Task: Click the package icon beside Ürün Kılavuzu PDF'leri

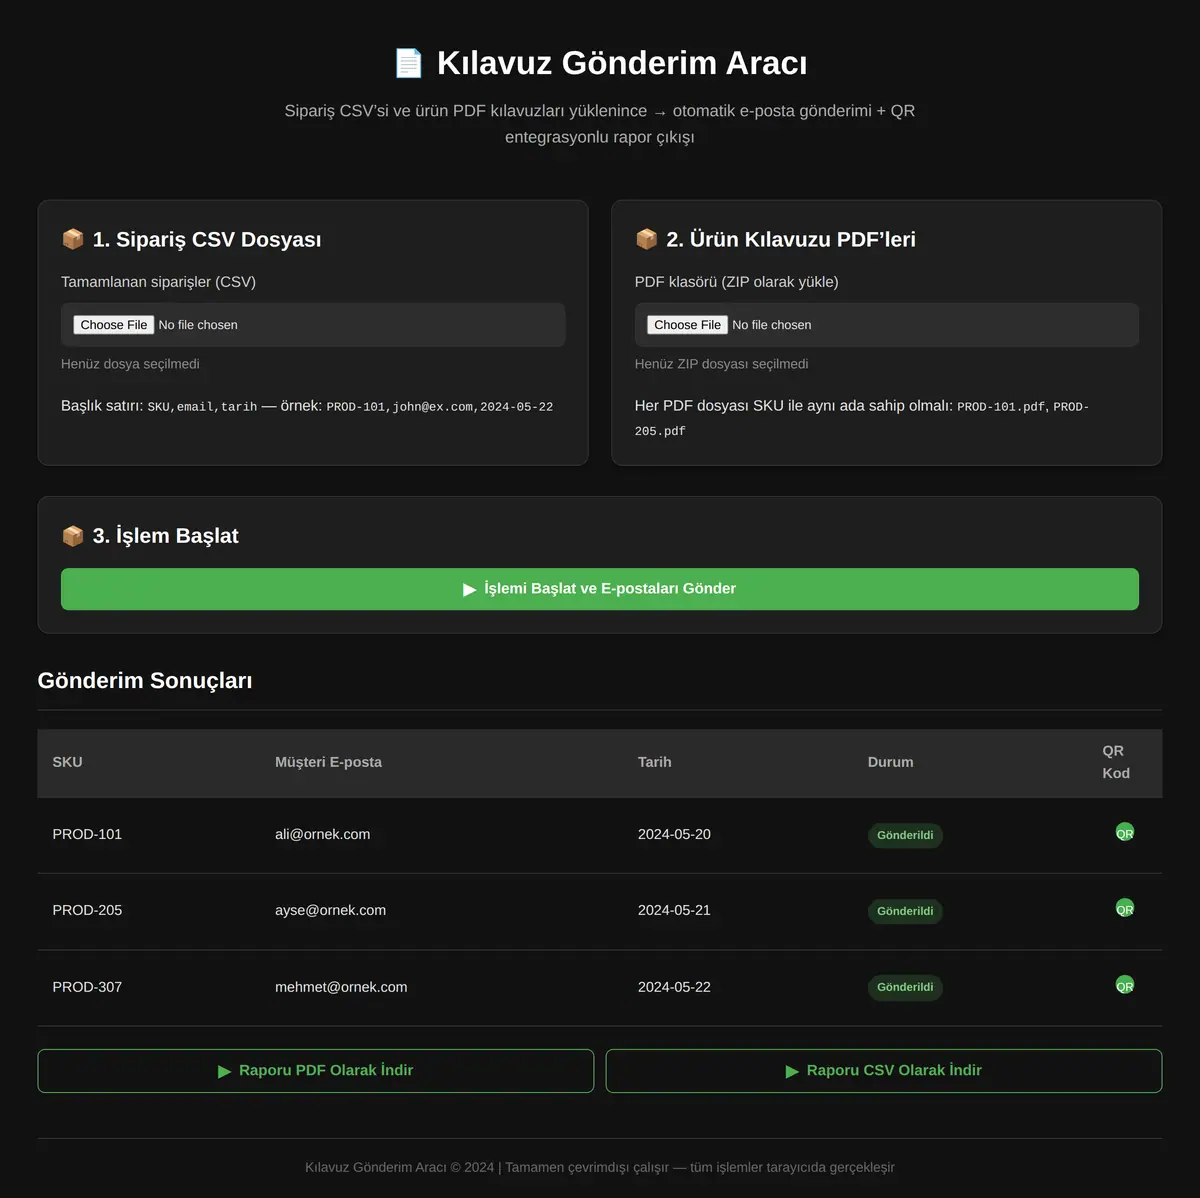Action: tap(647, 239)
